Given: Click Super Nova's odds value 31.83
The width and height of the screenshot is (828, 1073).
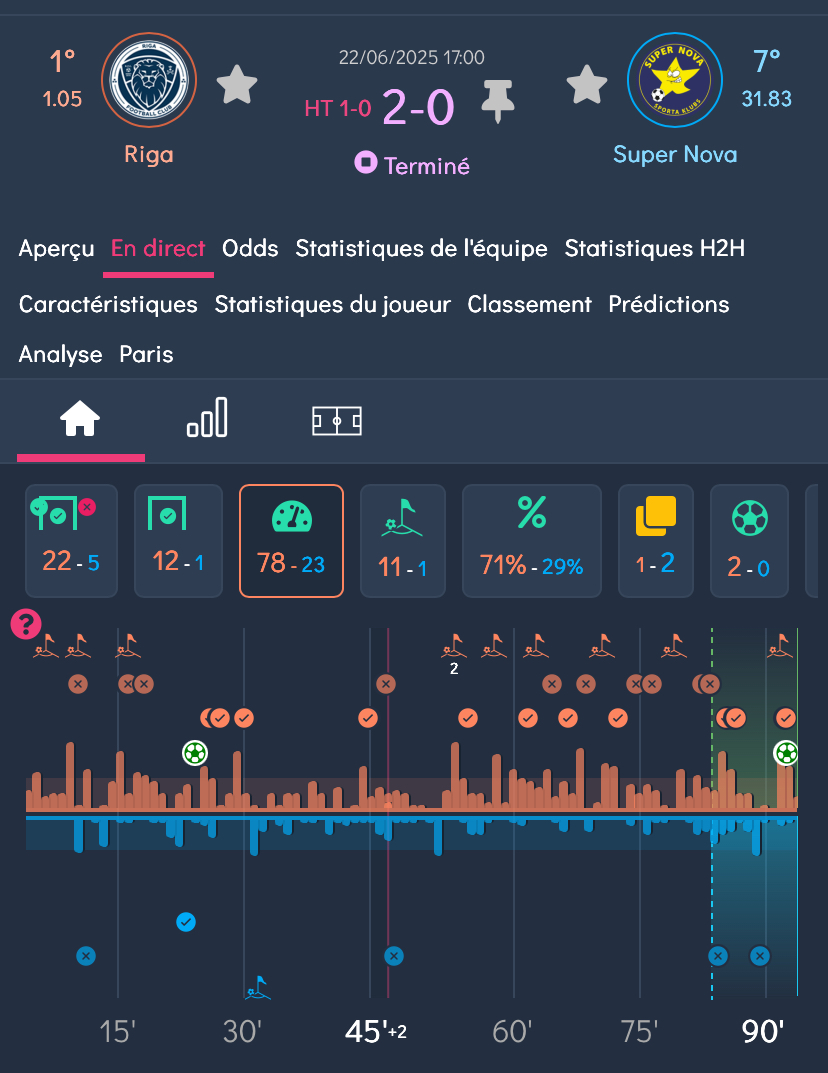Looking at the screenshot, I should tap(766, 99).
